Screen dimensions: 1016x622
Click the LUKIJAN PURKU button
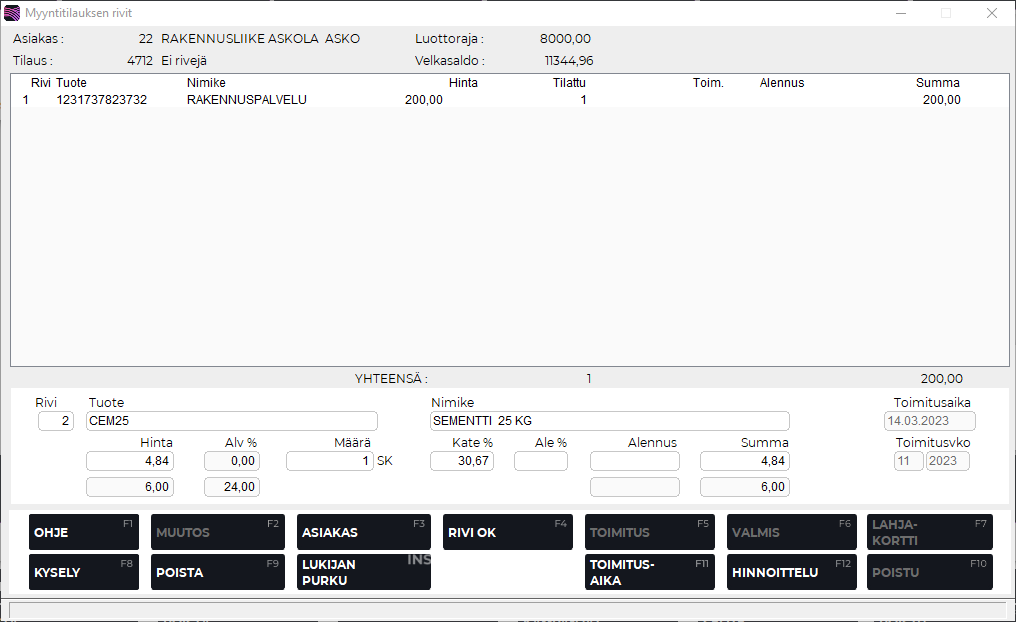coord(363,572)
